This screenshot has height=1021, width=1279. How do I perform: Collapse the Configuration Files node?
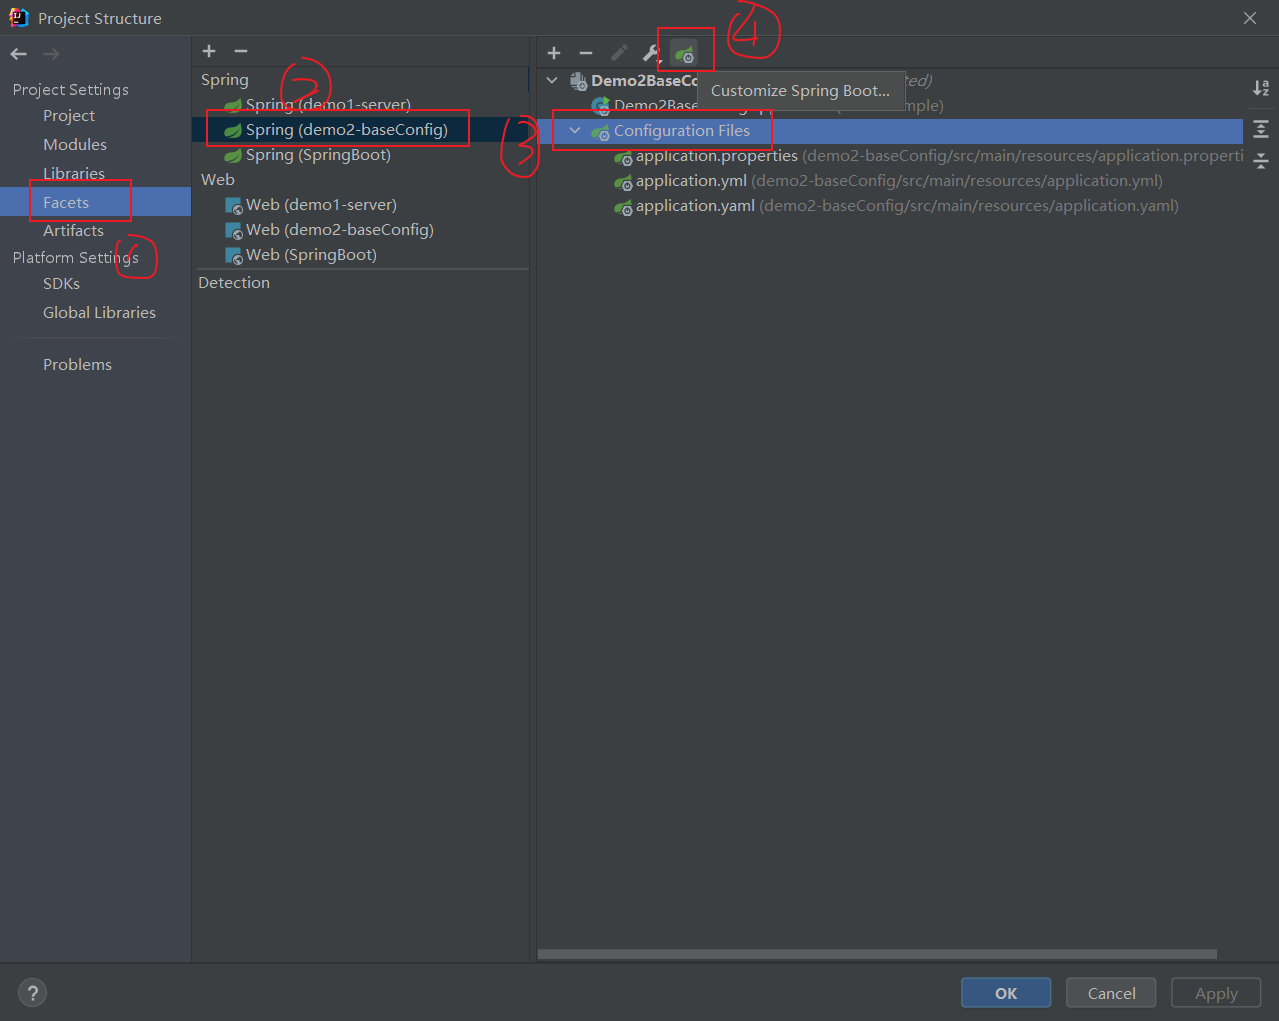[x=575, y=130]
